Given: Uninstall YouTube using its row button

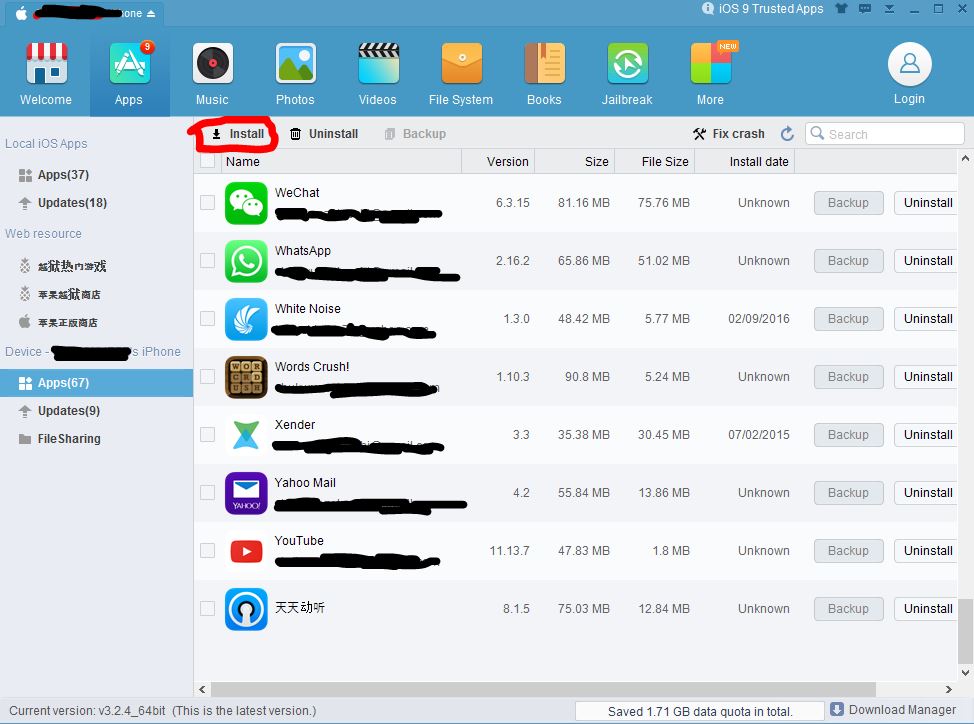Looking at the screenshot, I should point(927,551).
